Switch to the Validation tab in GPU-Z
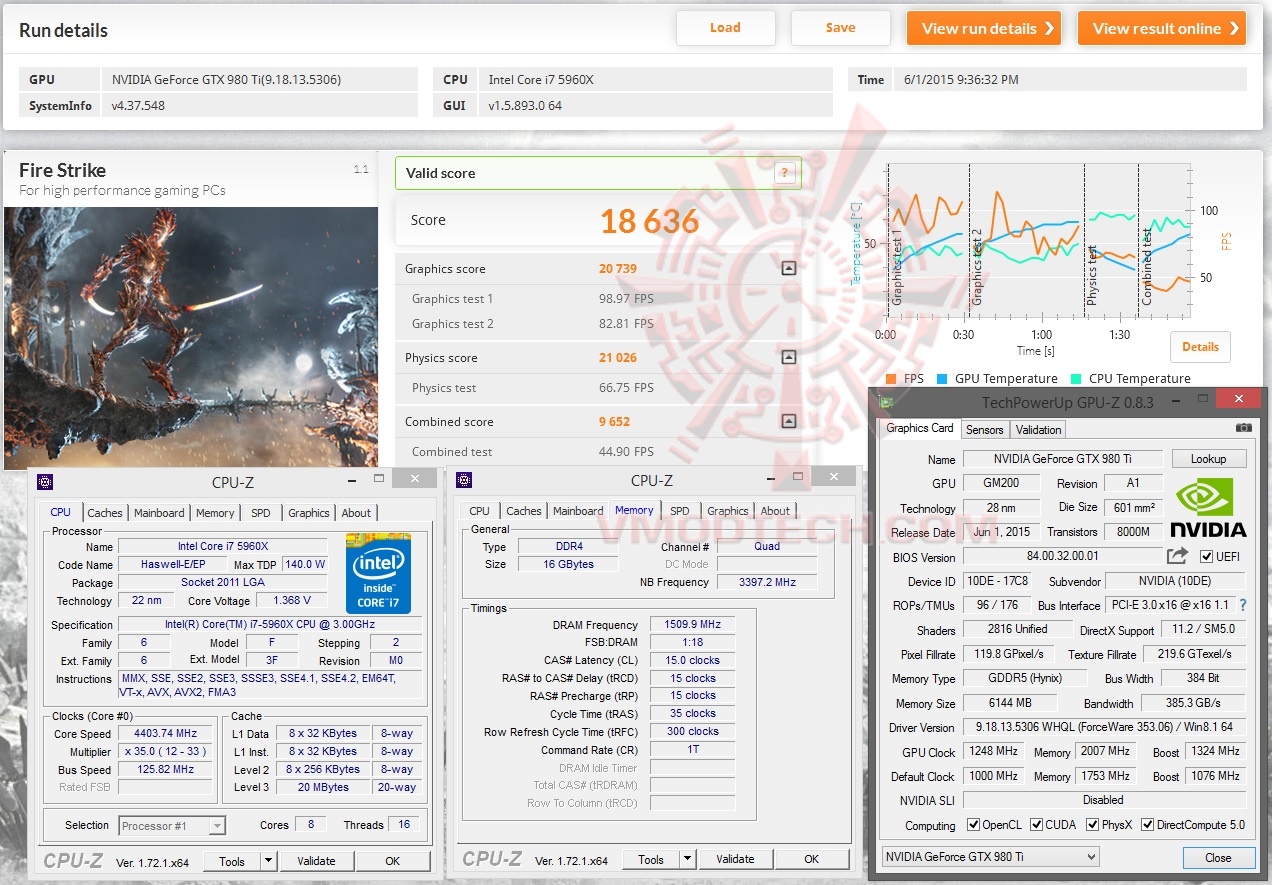1272x885 pixels. pos(1038,429)
